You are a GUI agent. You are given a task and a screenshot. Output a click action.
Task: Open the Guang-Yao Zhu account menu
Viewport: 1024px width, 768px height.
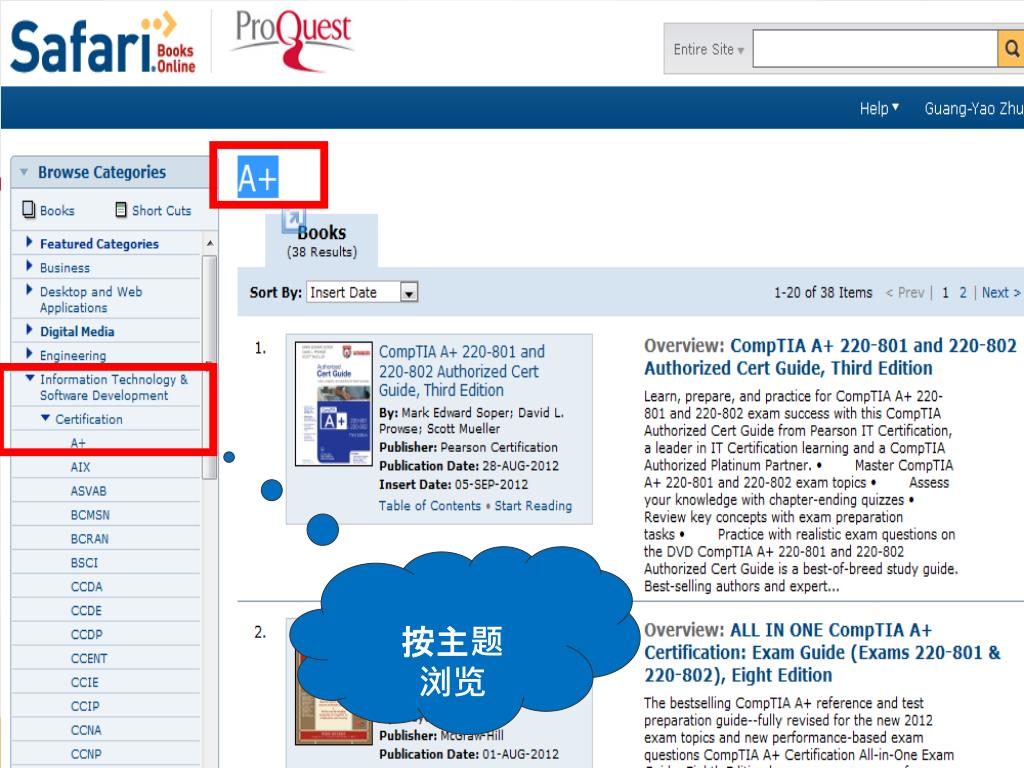(973, 108)
